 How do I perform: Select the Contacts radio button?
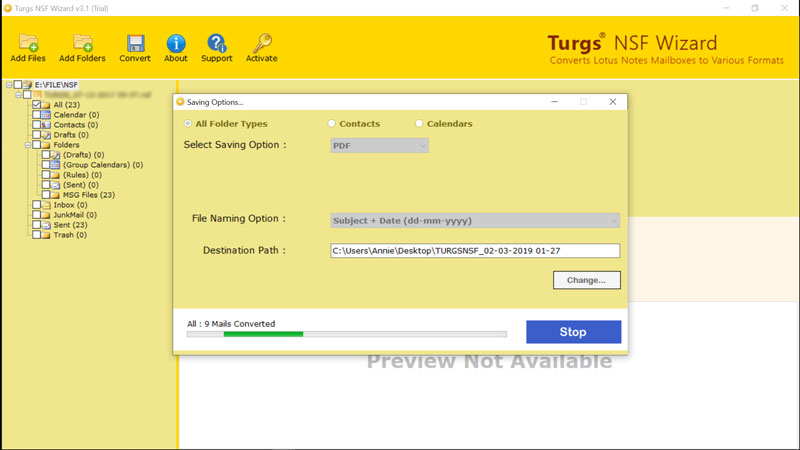pyautogui.click(x=332, y=123)
